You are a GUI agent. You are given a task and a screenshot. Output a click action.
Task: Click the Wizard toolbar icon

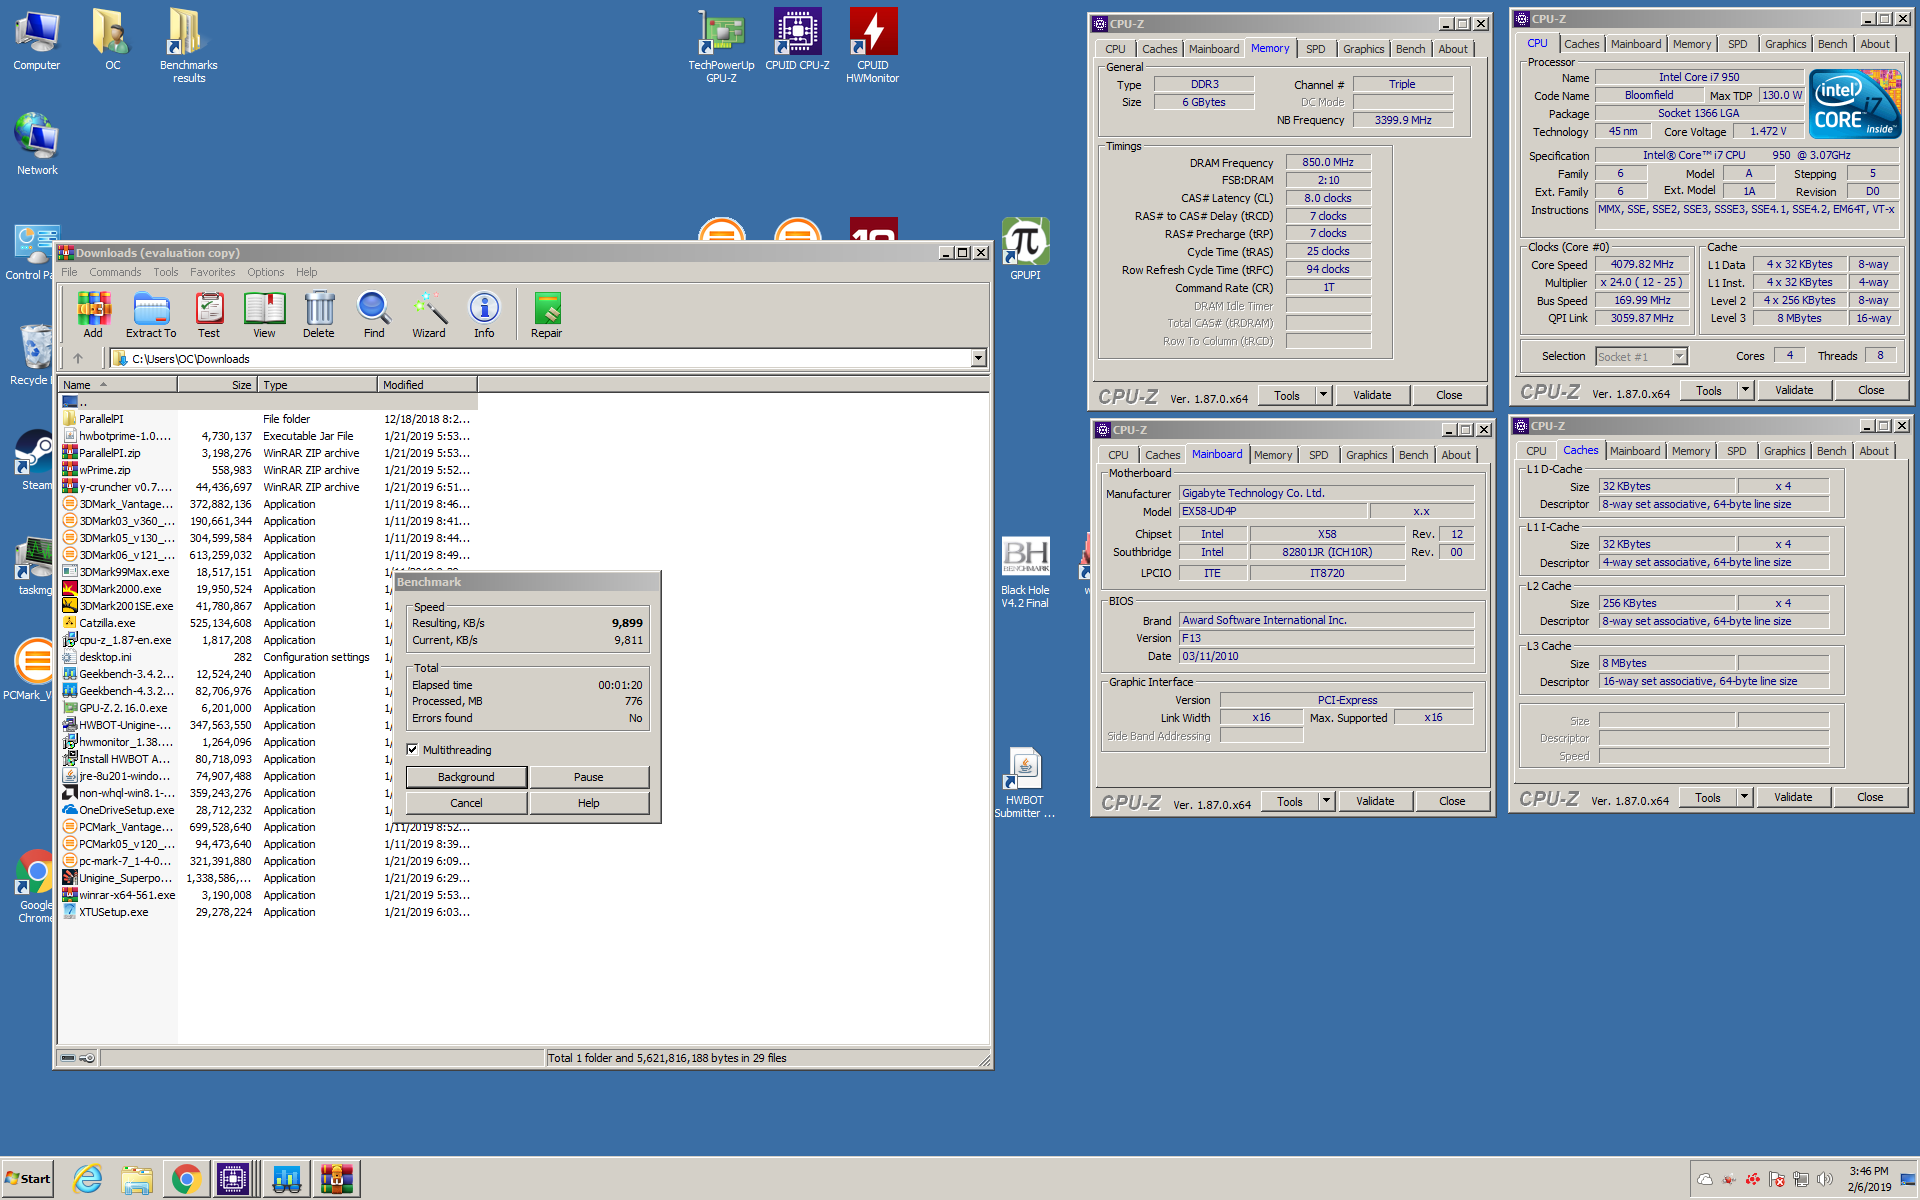tap(429, 315)
